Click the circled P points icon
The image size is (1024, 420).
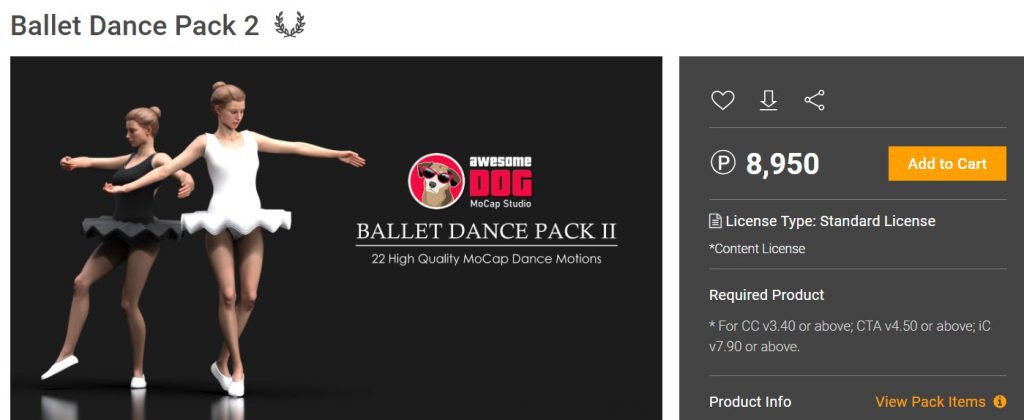[x=723, y=163]
